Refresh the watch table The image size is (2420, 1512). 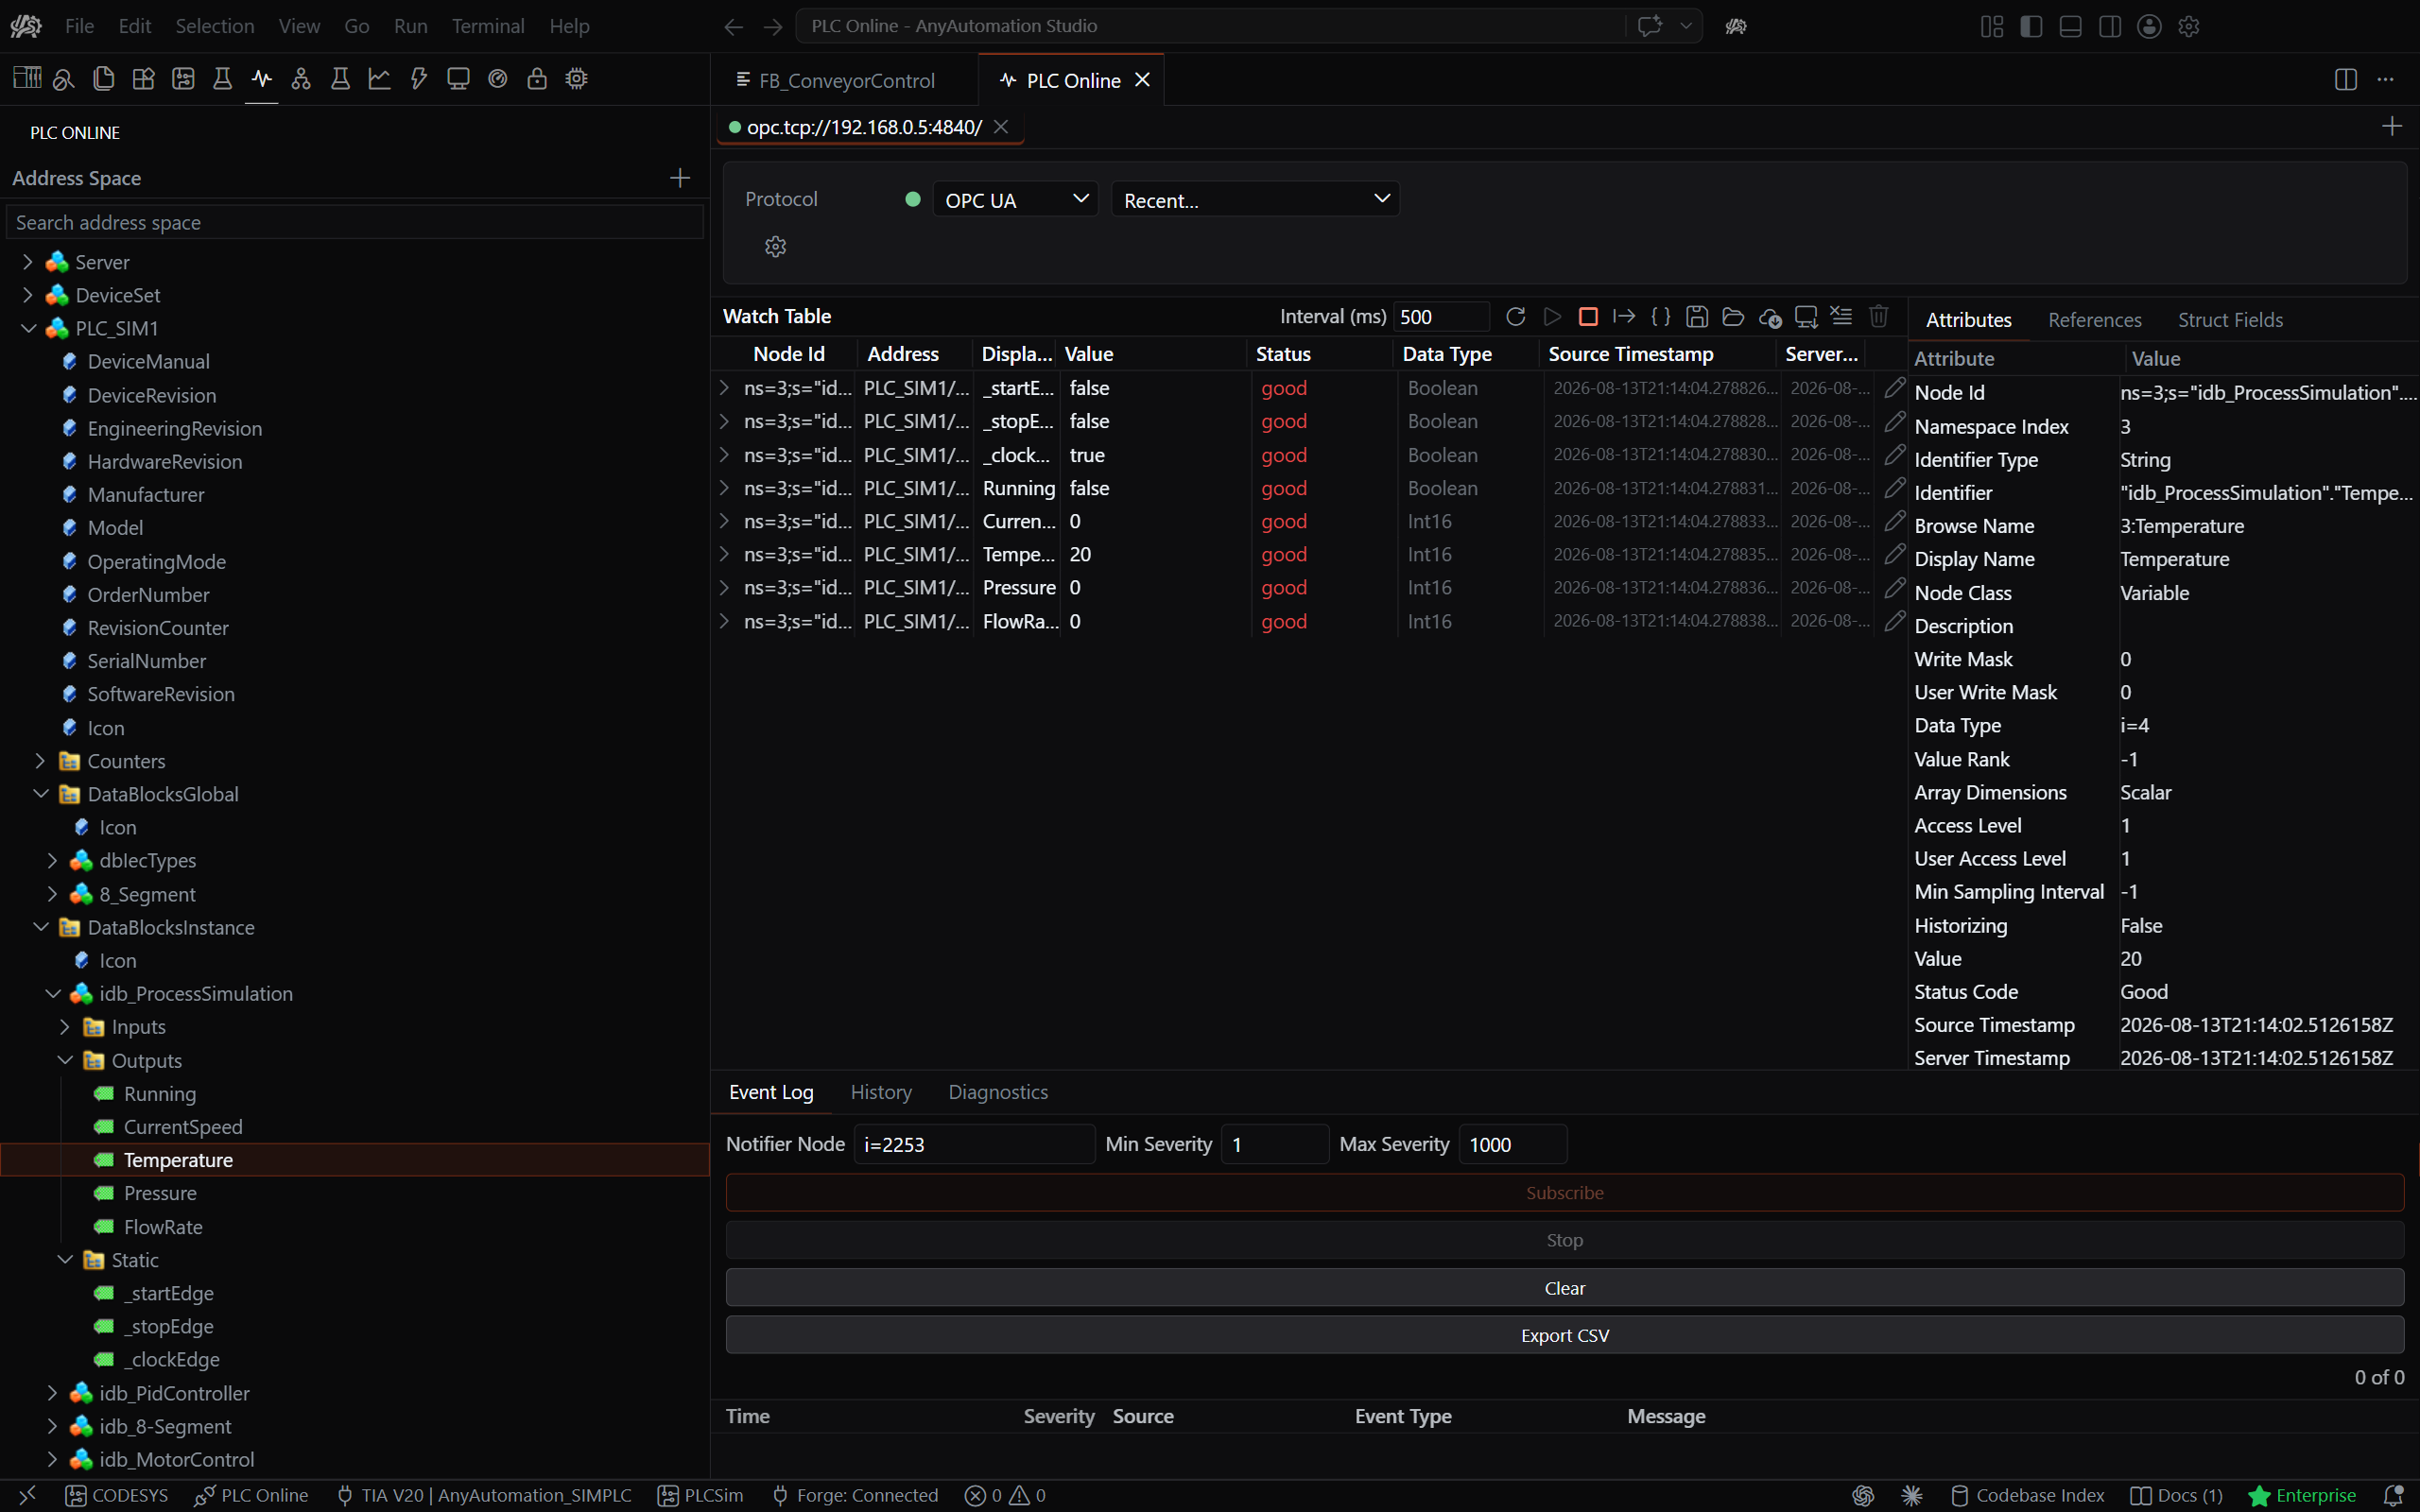[1516, 317]
